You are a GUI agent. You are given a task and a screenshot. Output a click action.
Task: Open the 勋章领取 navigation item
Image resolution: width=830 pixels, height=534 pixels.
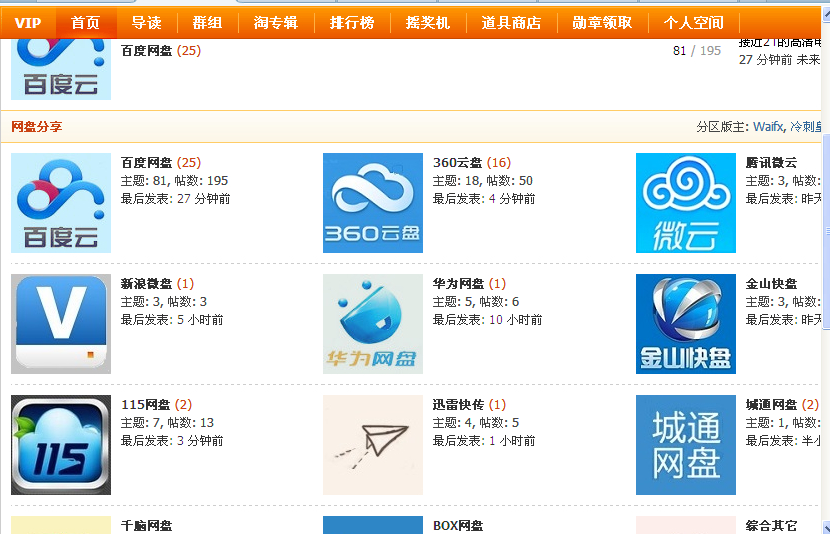(x=602, y=23)
